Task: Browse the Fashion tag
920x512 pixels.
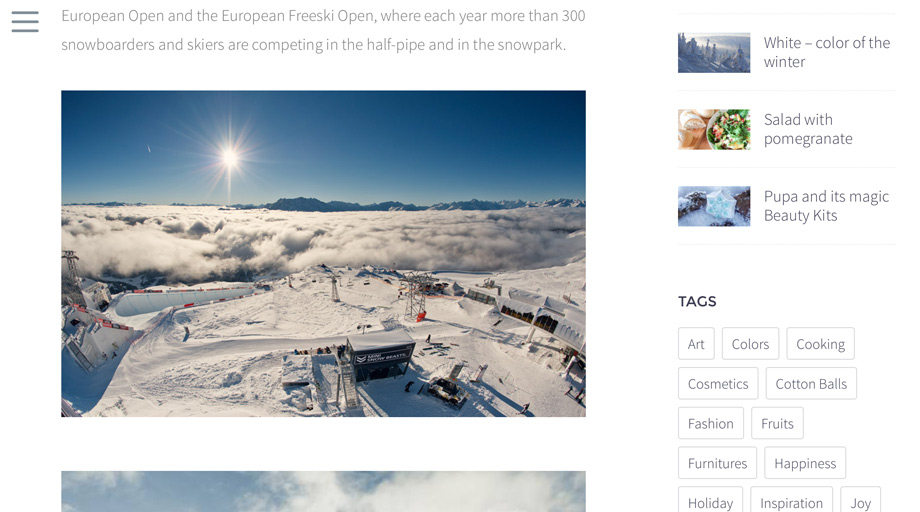Action: point(711,423)
